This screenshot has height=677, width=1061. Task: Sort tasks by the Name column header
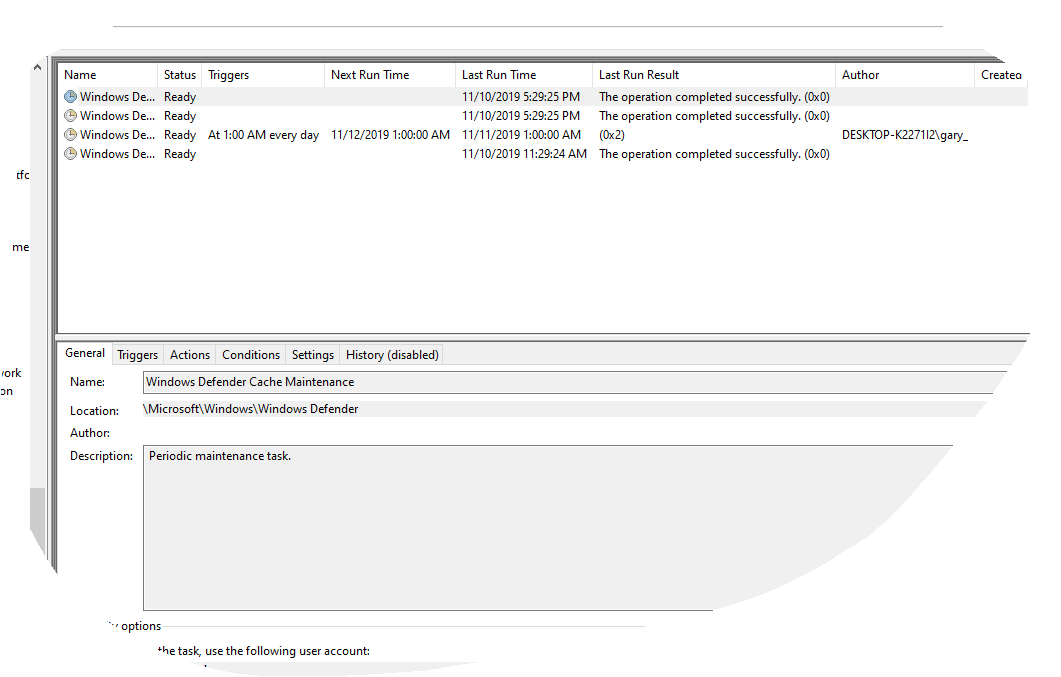(x=108, y=75)
